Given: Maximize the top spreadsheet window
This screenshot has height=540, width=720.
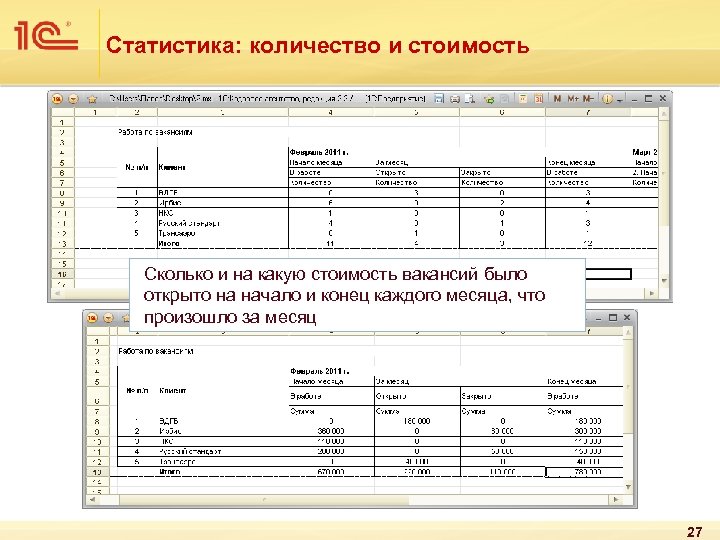Looking at the screenshot, I should click(648, 98).
